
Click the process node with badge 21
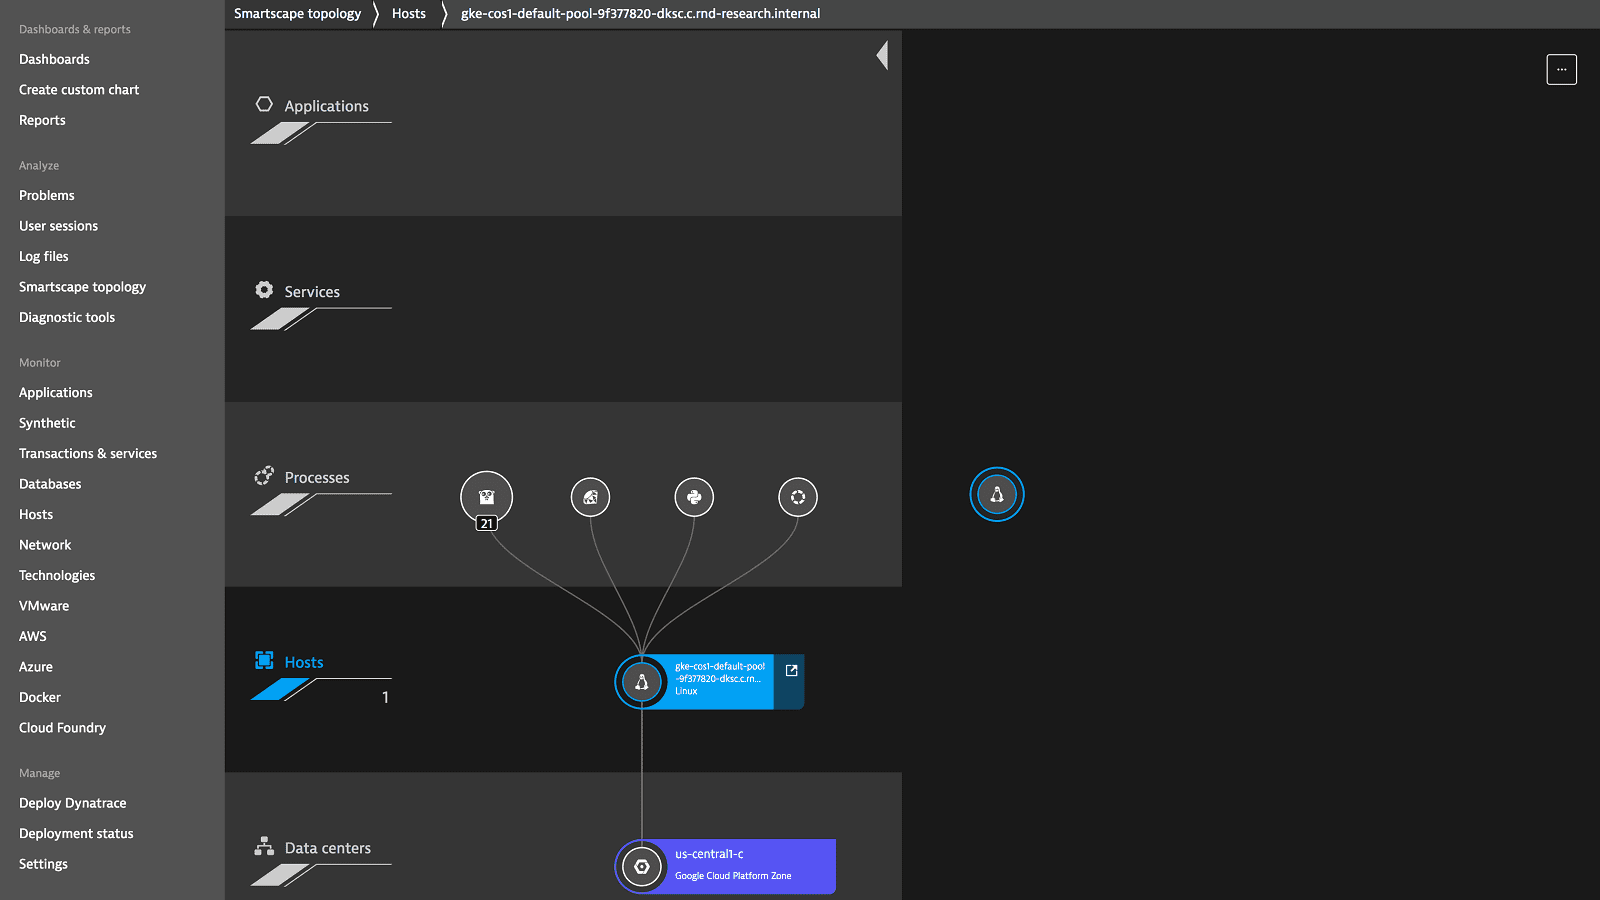486,497
